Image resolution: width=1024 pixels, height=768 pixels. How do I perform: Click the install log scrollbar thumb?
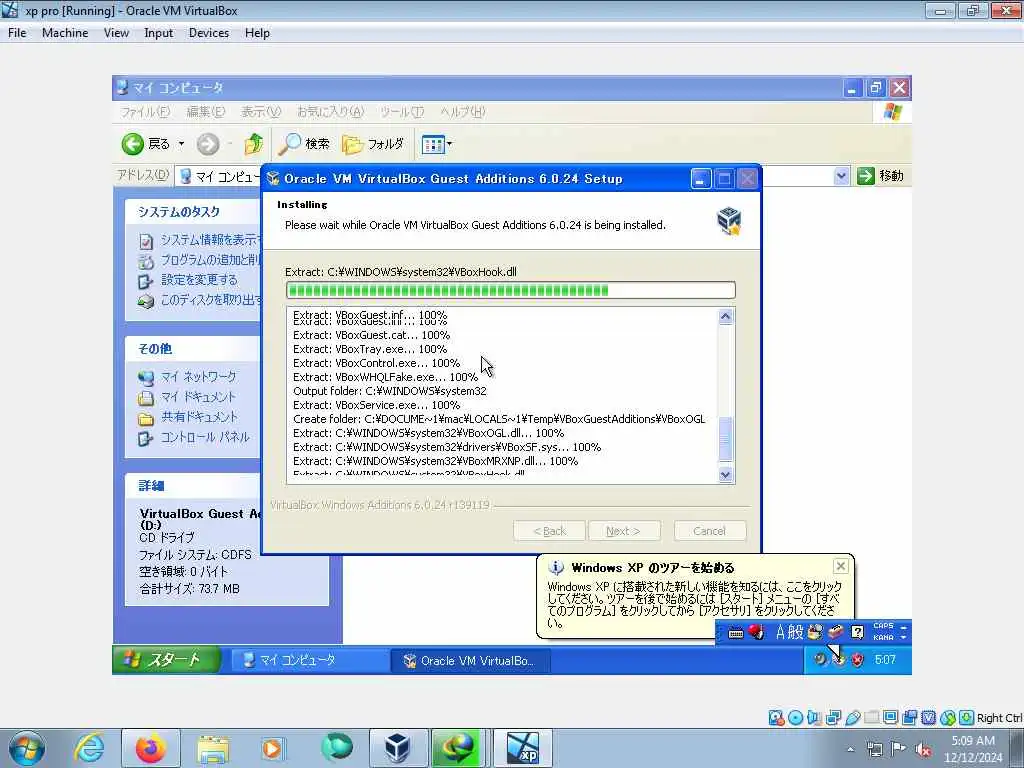726,440
